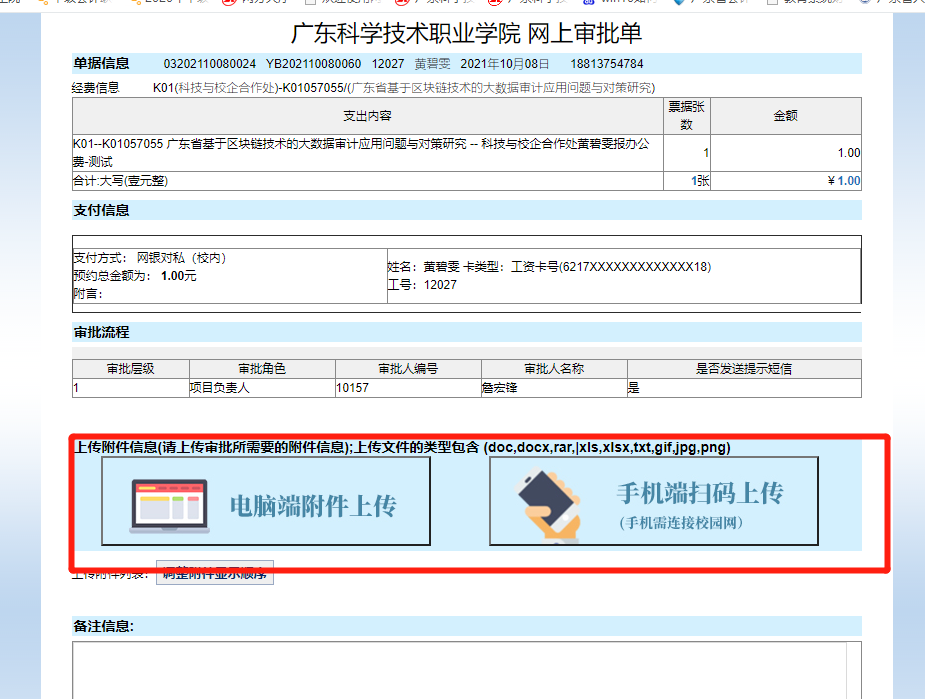Click the 项目负责人 role cell
Image resolution: width=925 pixels, height=699 pixels.
pyautogui.click(x=262, y=388)
